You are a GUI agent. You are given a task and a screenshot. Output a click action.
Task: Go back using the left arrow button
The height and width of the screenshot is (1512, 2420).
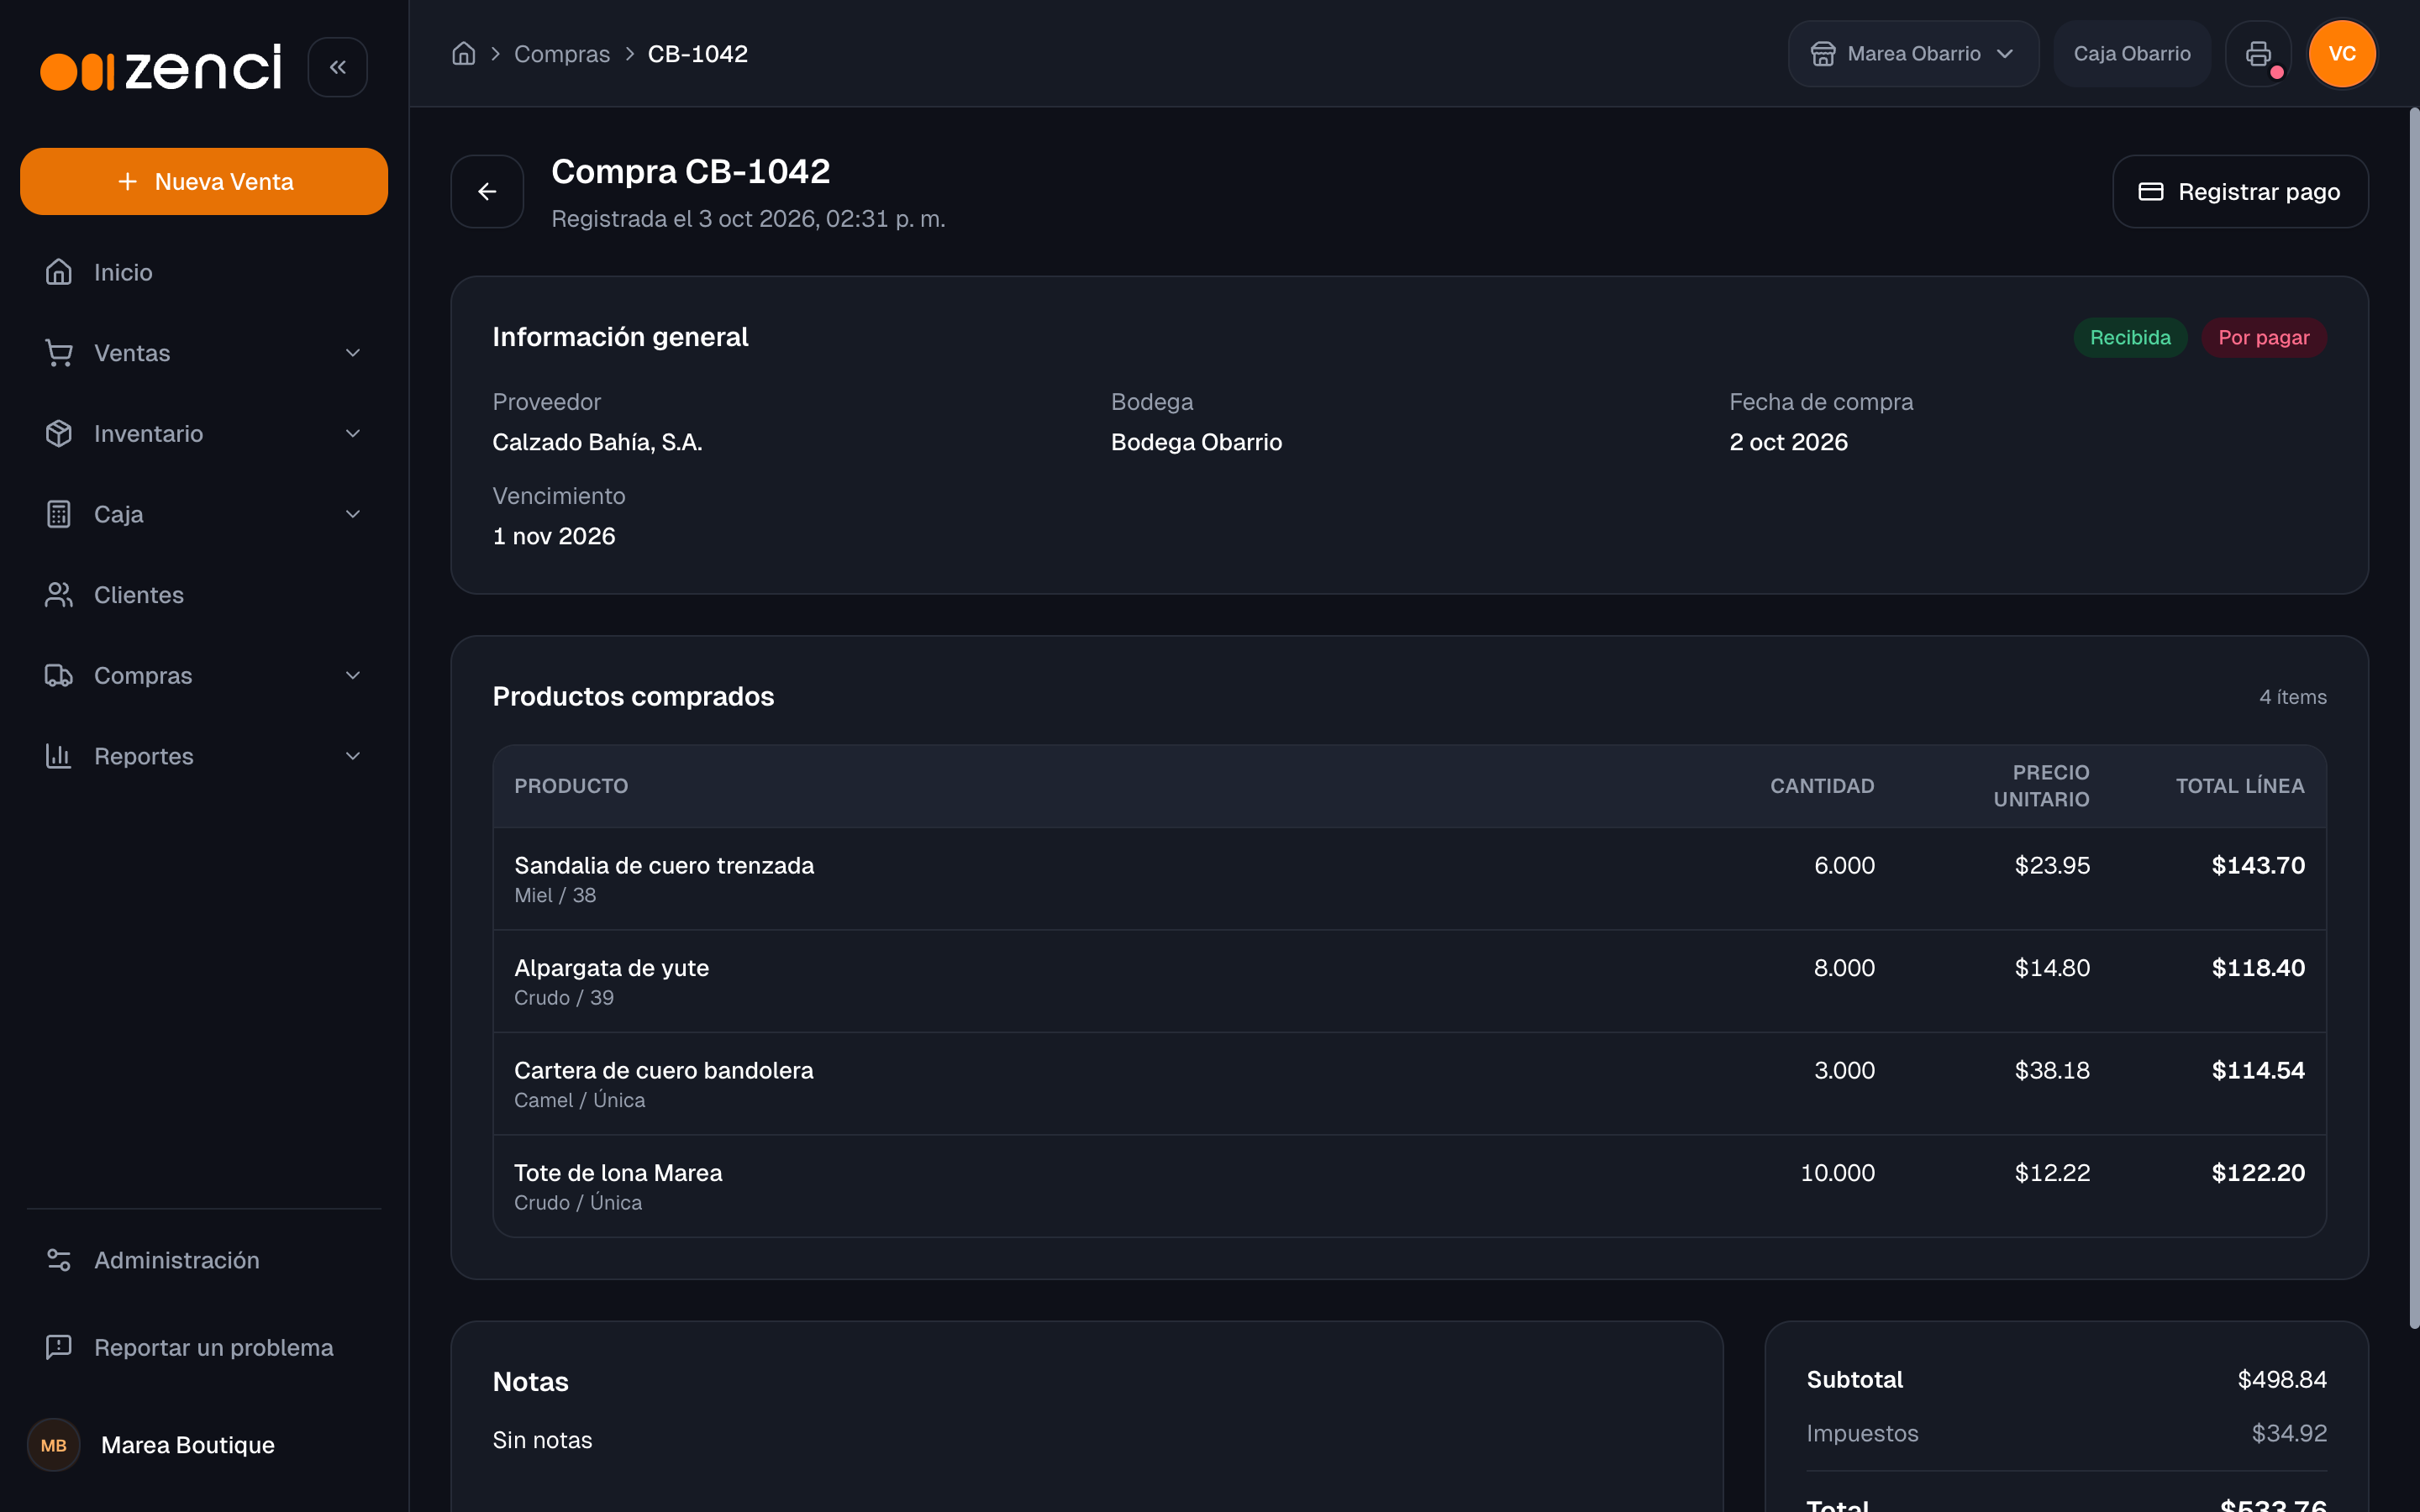(487, 192)
